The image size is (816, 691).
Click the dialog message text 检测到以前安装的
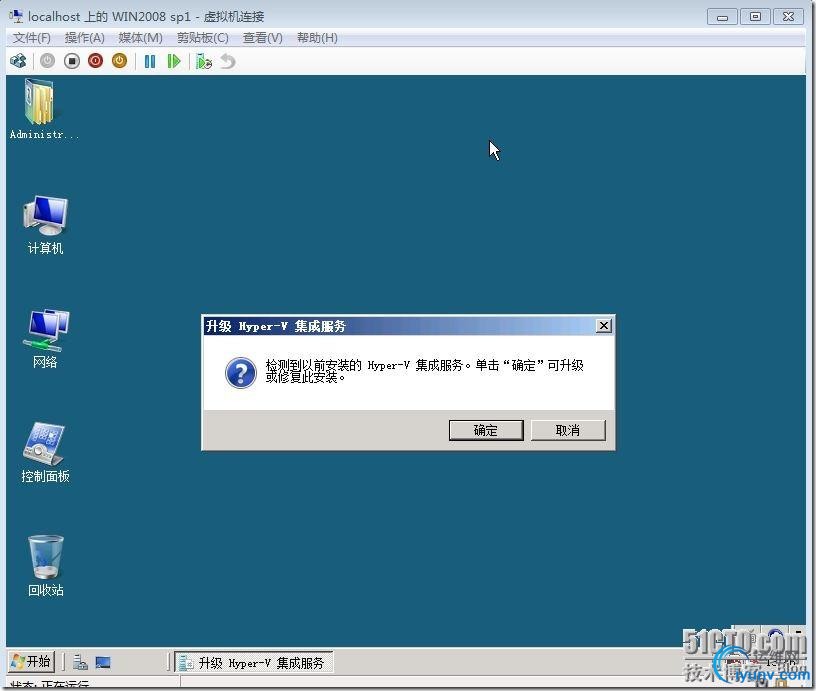coord(313,365)
